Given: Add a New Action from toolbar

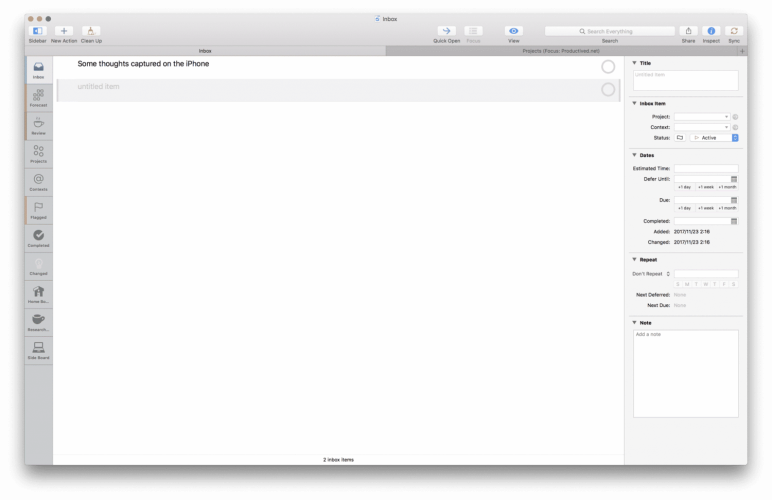Looking at the screenshot, I should point(64,31).
